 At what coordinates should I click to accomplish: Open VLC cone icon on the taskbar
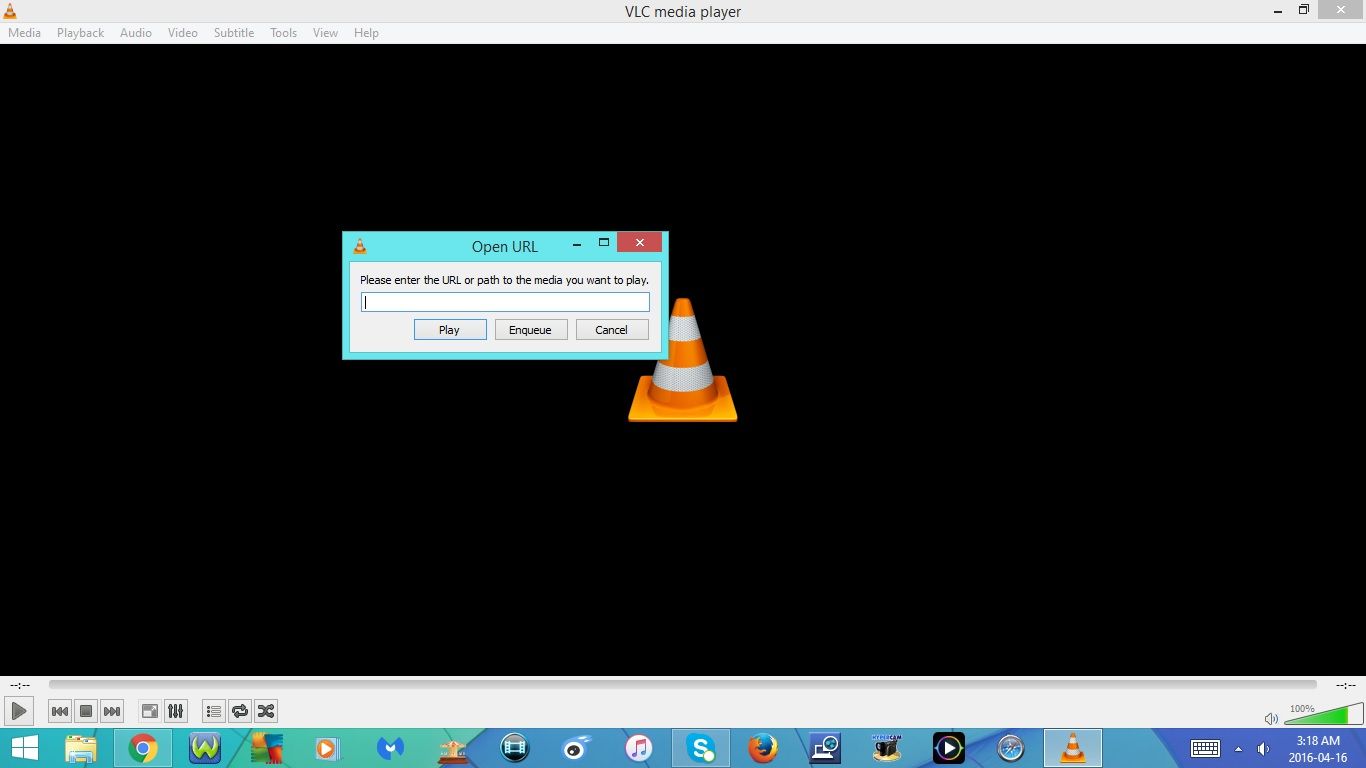click(1072, 748)
